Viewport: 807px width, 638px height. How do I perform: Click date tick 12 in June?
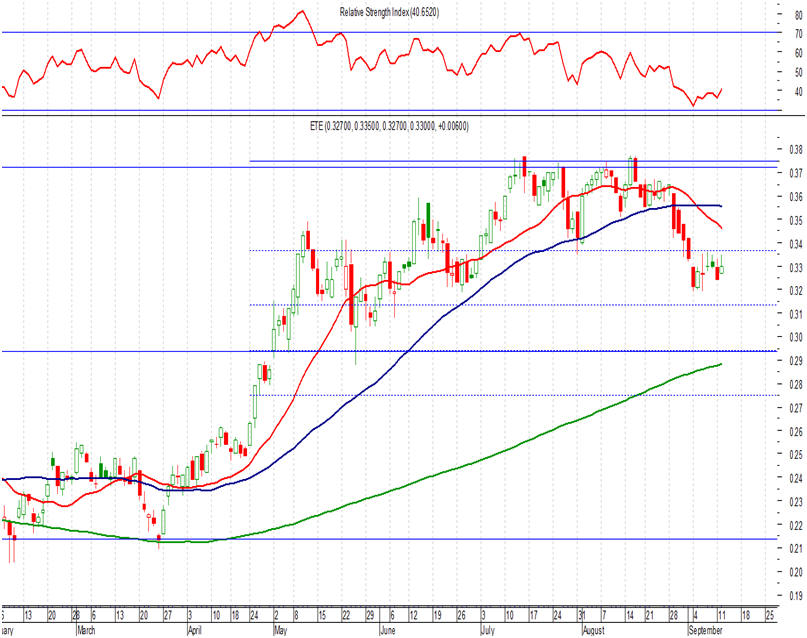tap(414, 615)
